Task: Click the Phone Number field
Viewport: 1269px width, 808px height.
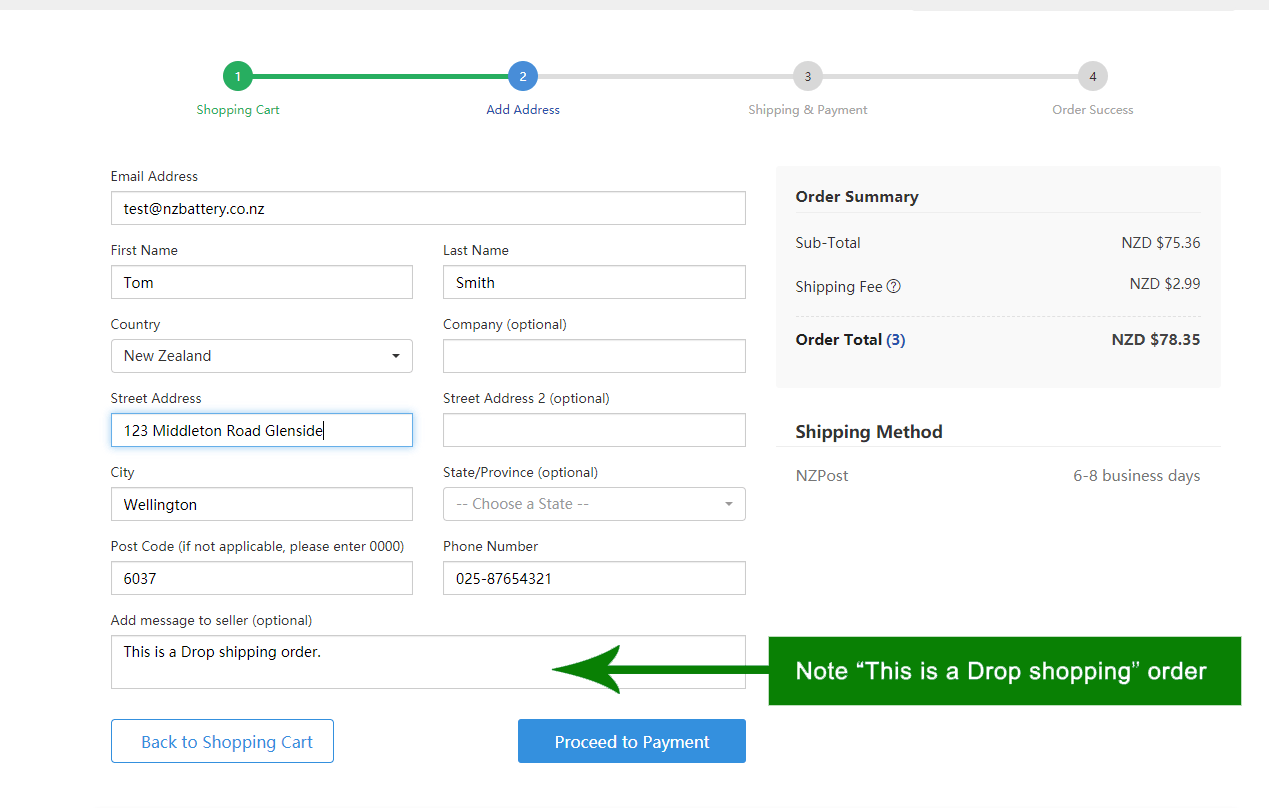Action: [x=594, y=578]
